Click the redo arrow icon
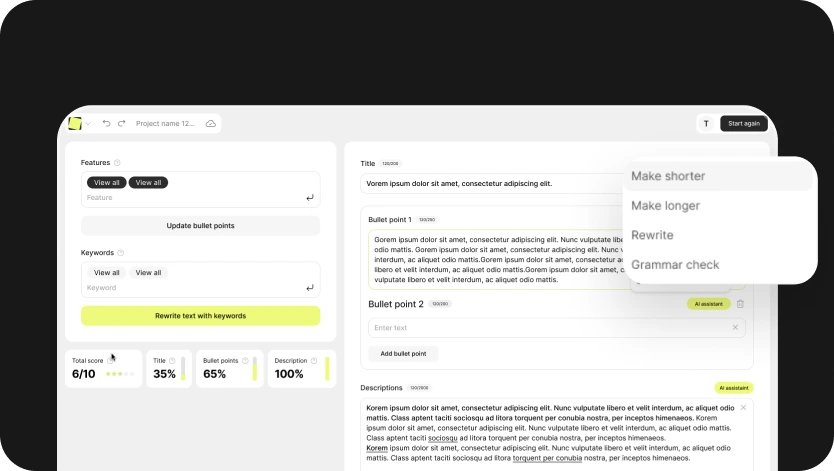The height and width of the screenshot is (471, 834). [121, 123]
